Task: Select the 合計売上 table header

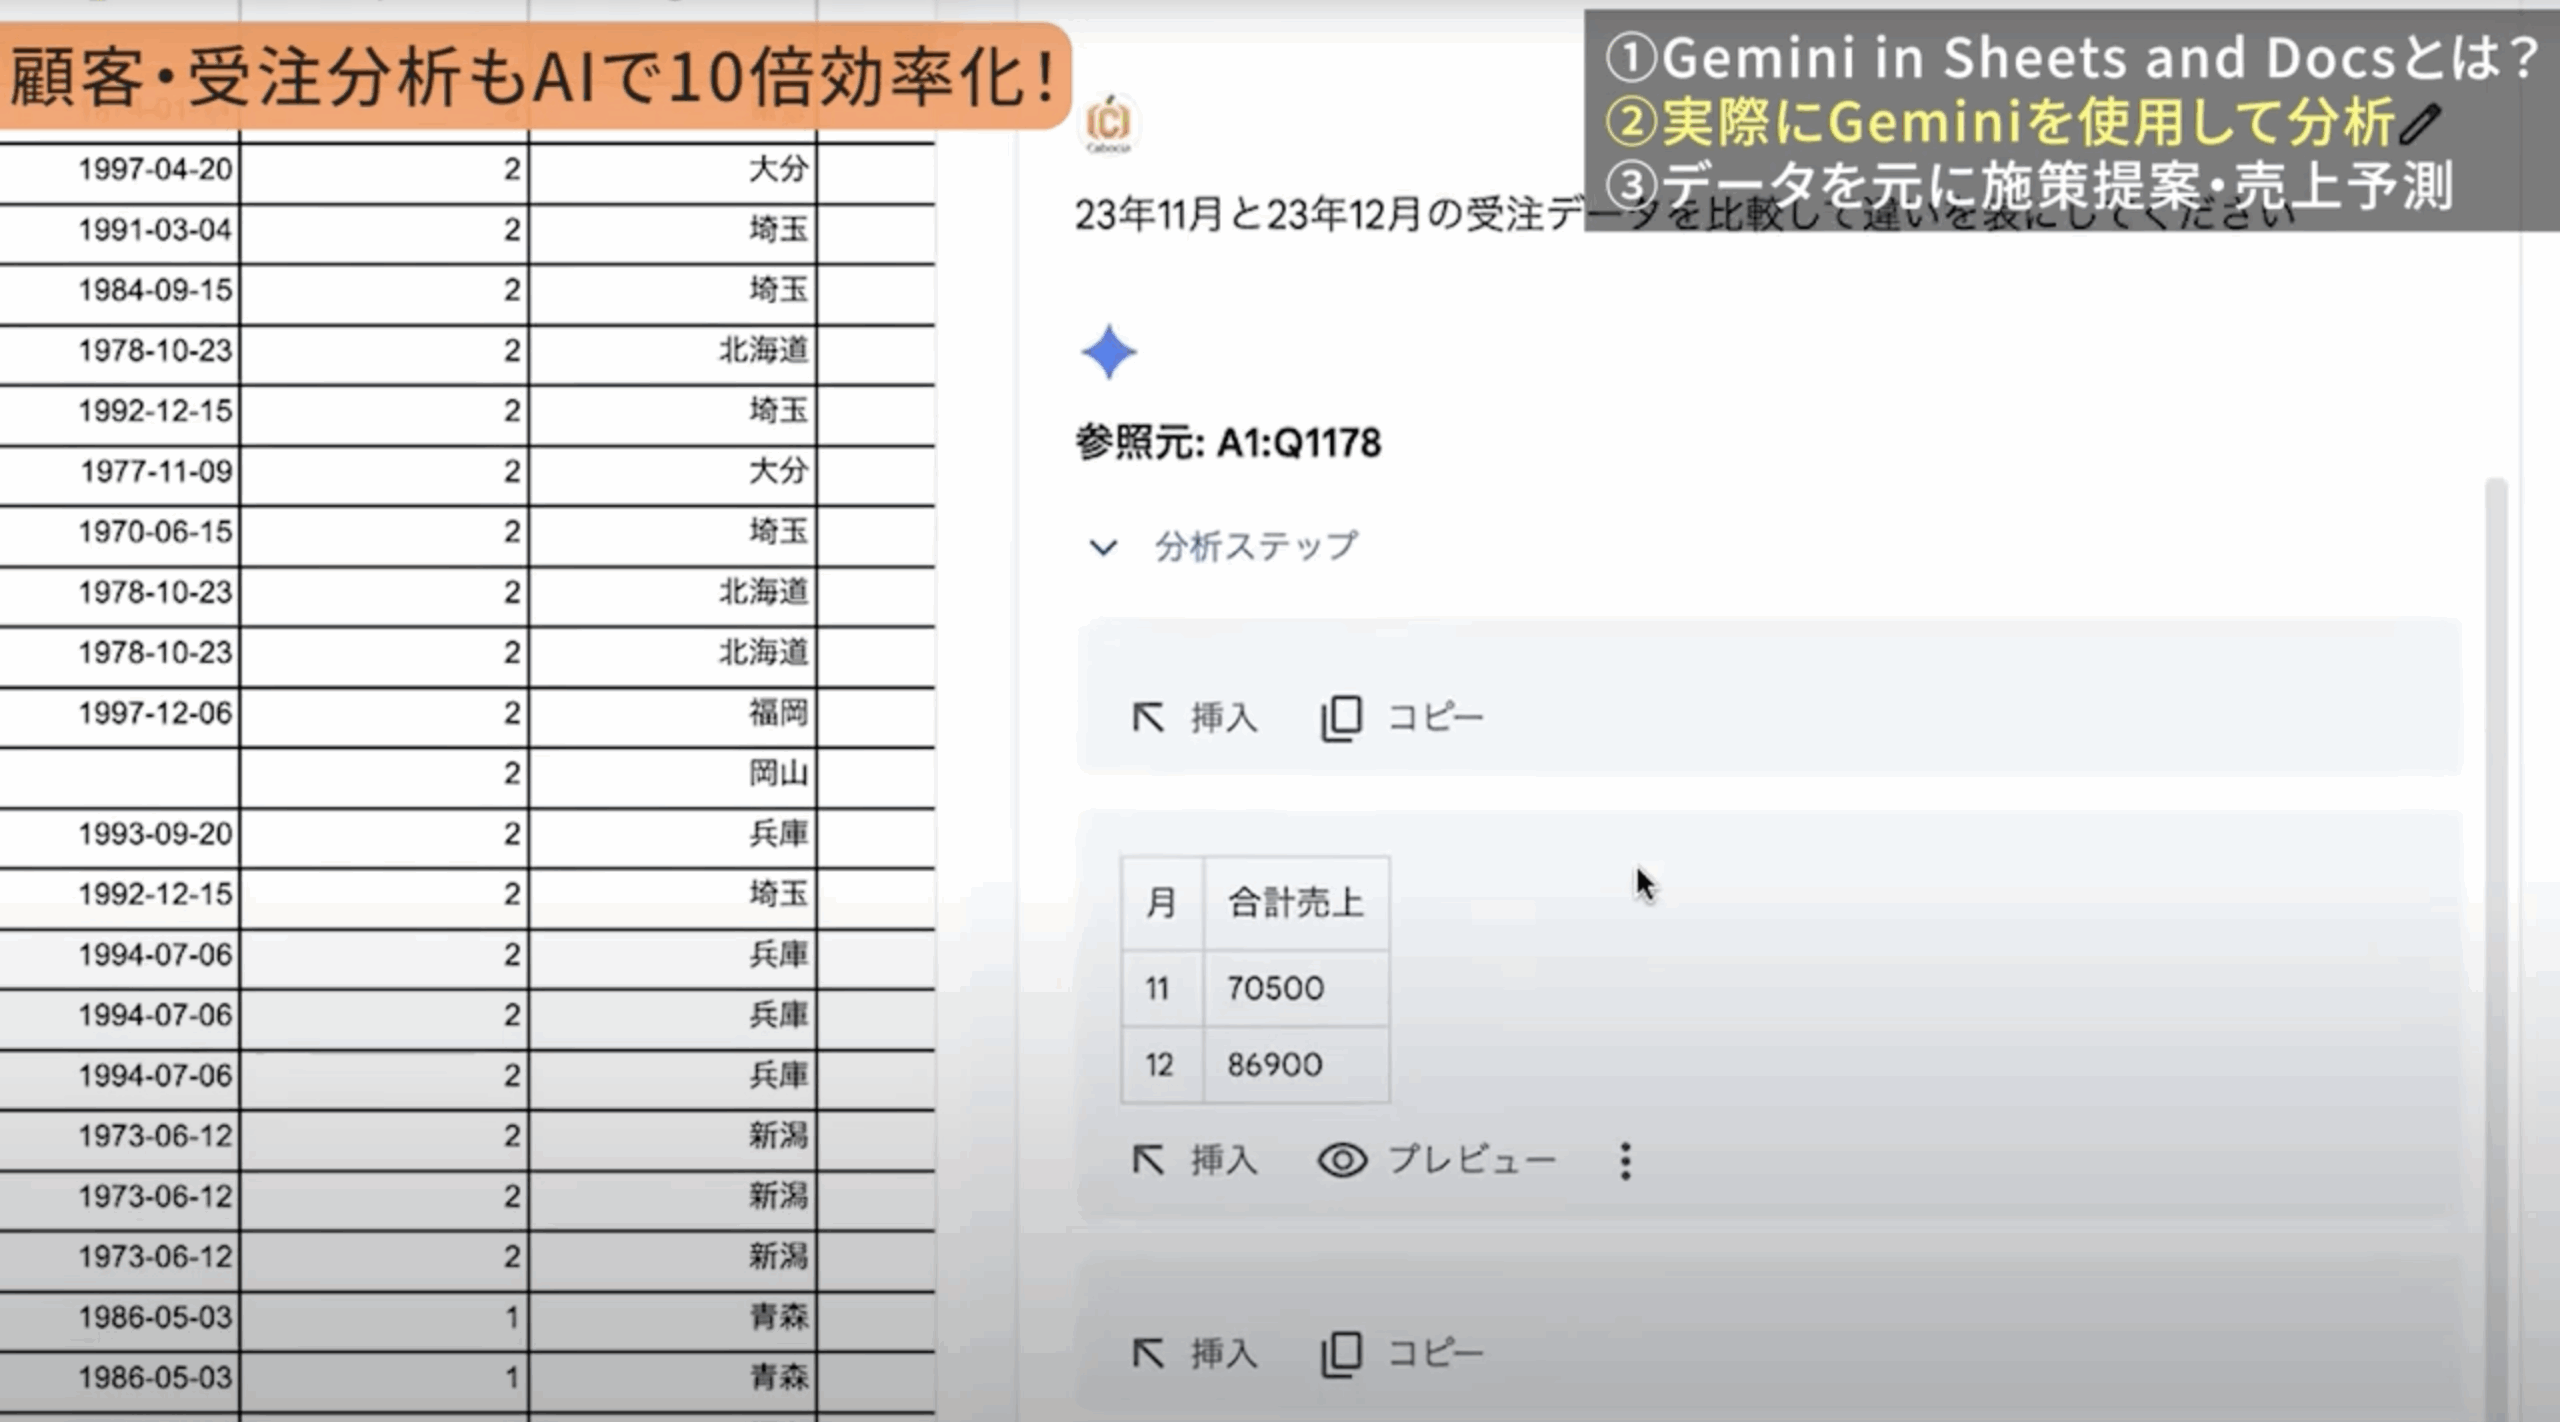Action: pos(1295,903)
